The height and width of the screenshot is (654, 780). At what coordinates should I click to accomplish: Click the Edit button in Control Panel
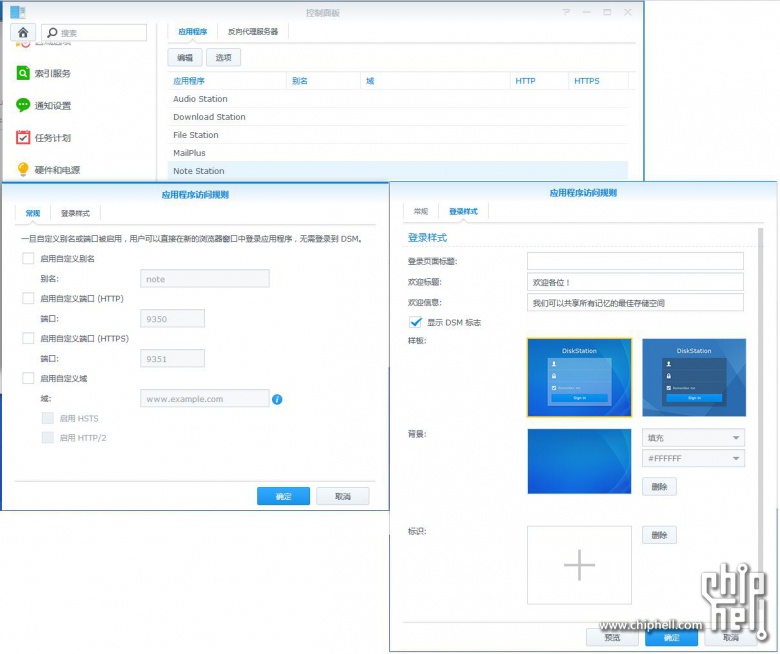(x=185, y=58)
